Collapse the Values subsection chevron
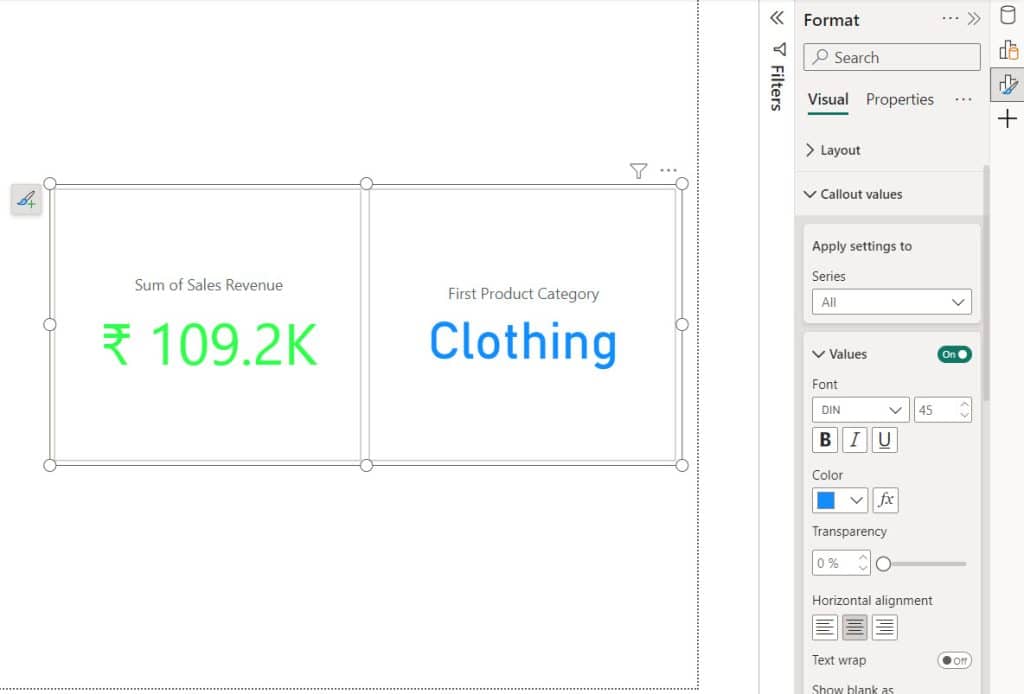The height and width of the screenshot is (694, 1024). point(818,355)
